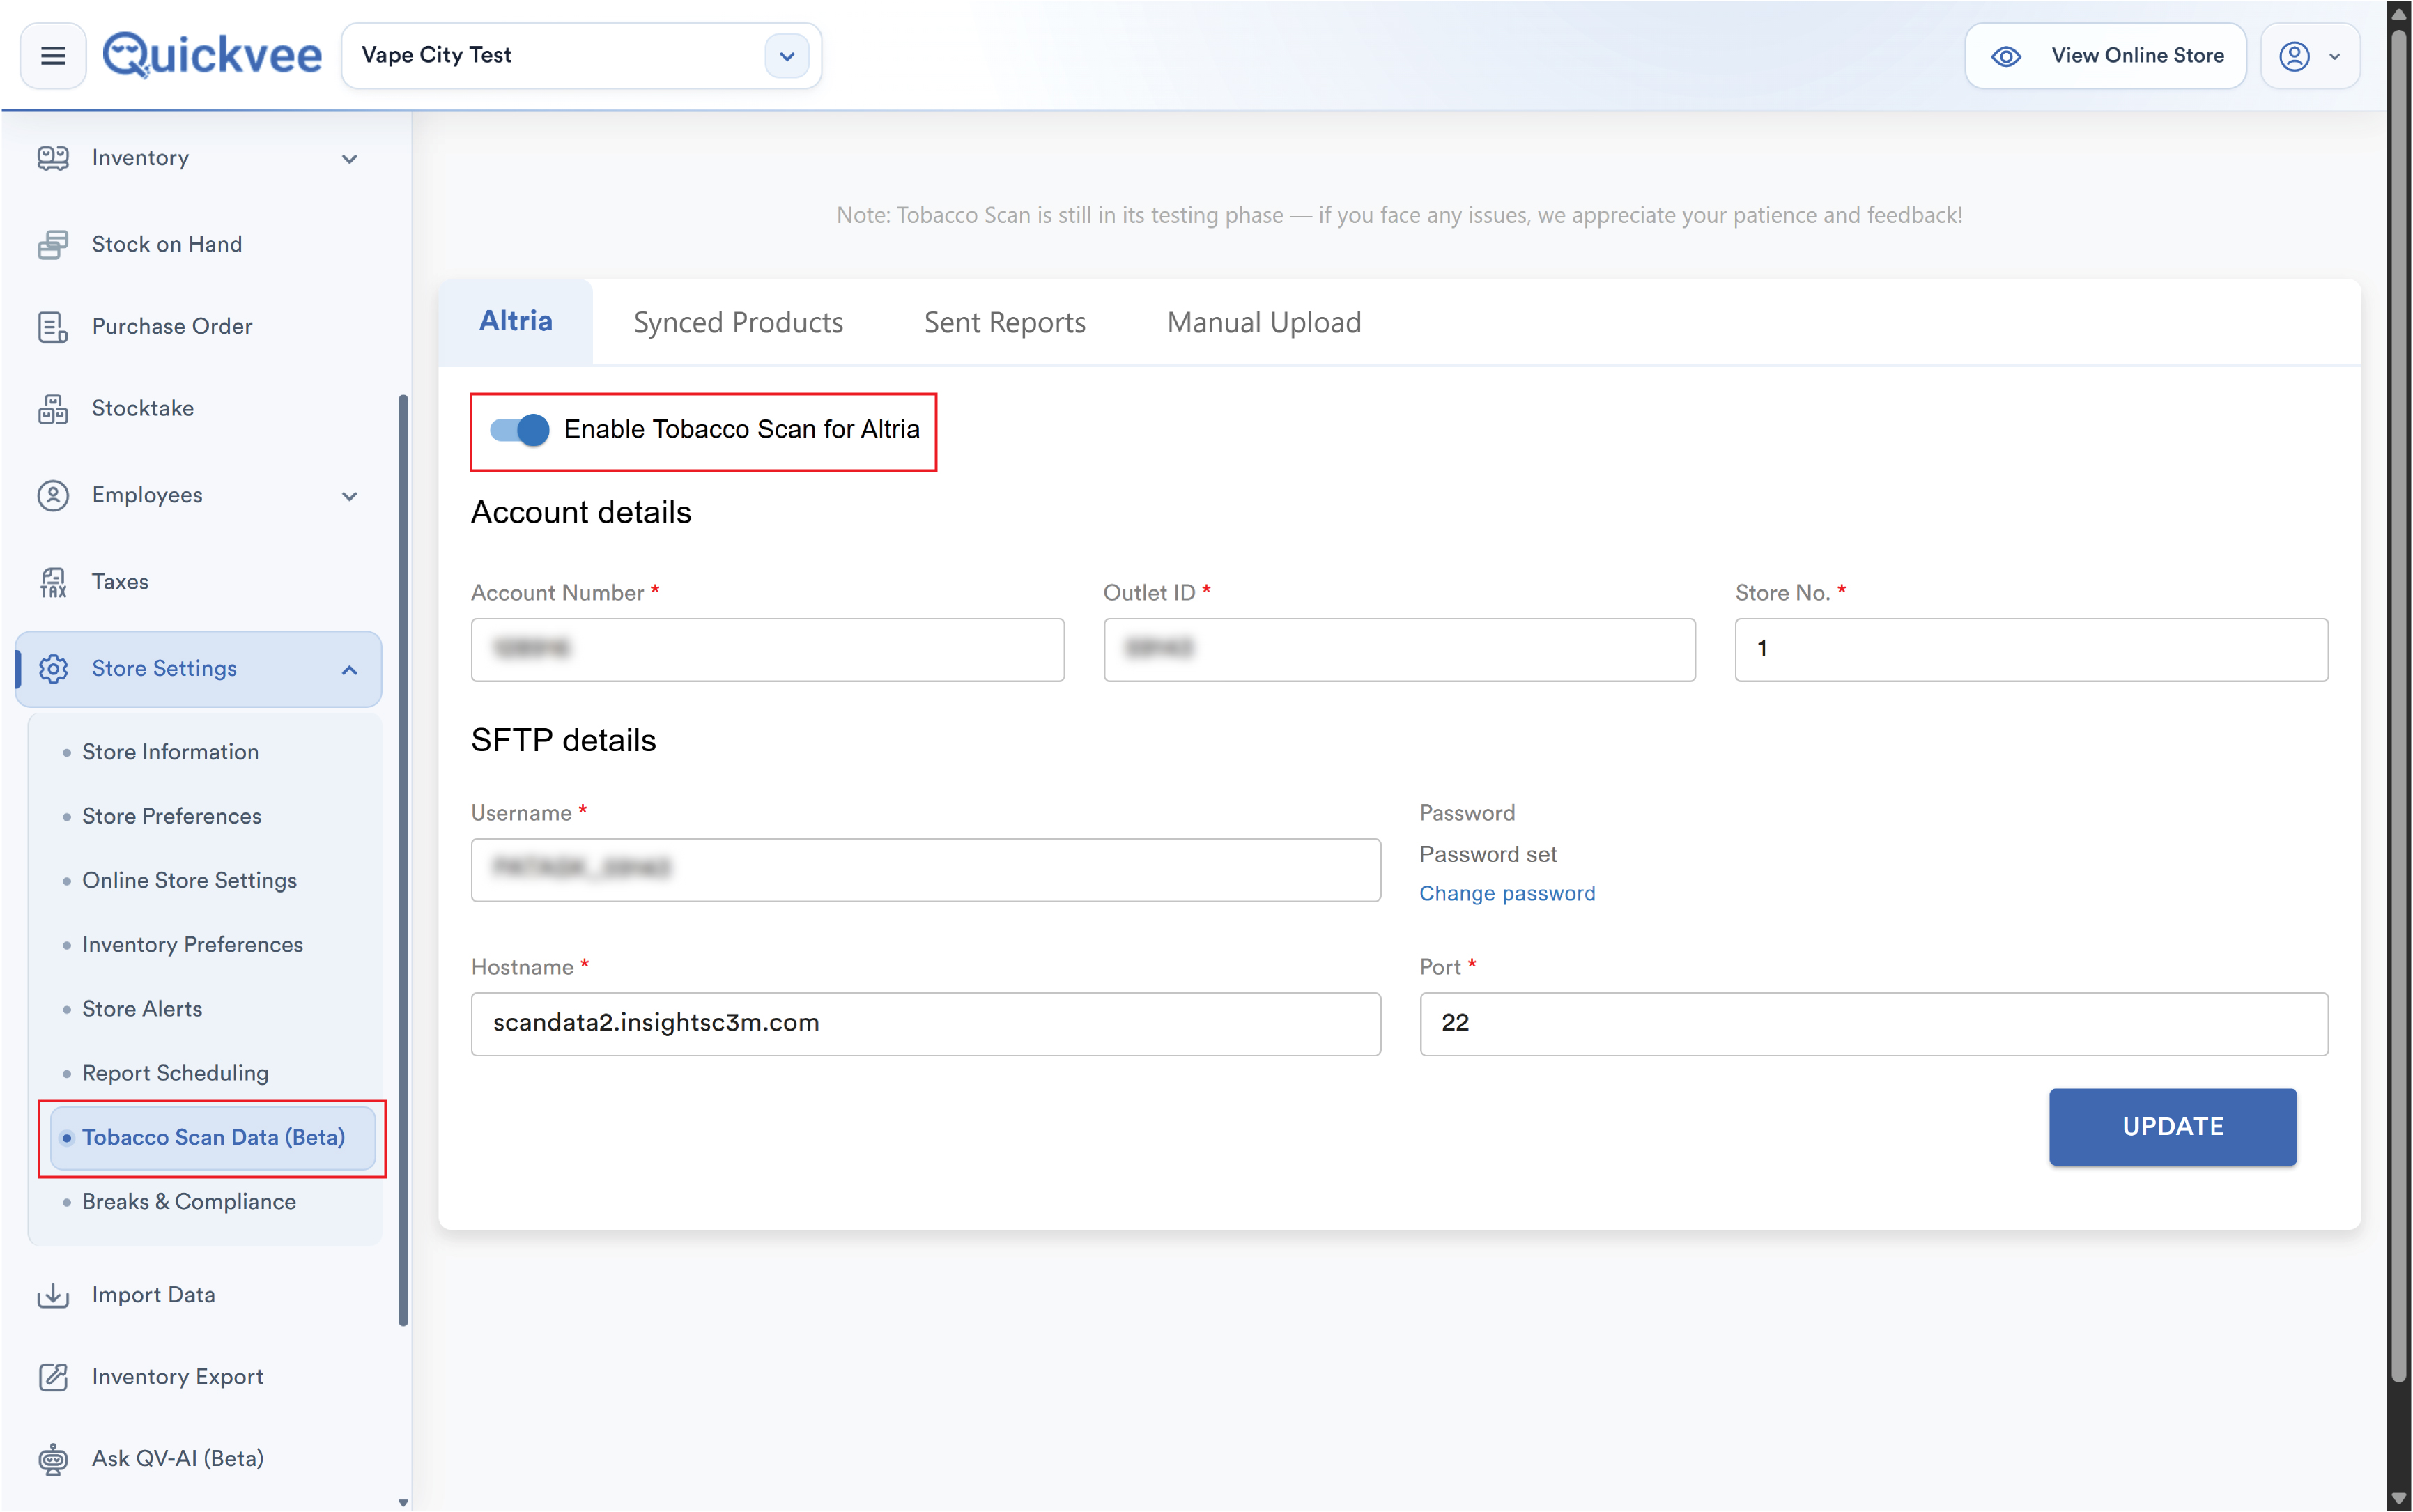This screenshot has width=2413, height=1512.
Task: Click the sidebar scrollbar thumb
Action: point(403,860)
